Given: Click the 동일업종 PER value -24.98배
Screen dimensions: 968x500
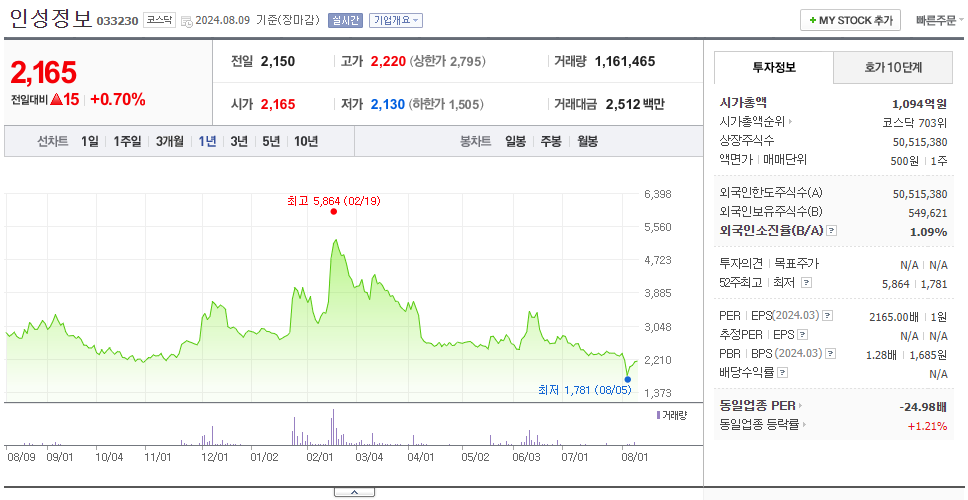Looking at the screenshot, I should pyautogui.click(x=924, y=407).
